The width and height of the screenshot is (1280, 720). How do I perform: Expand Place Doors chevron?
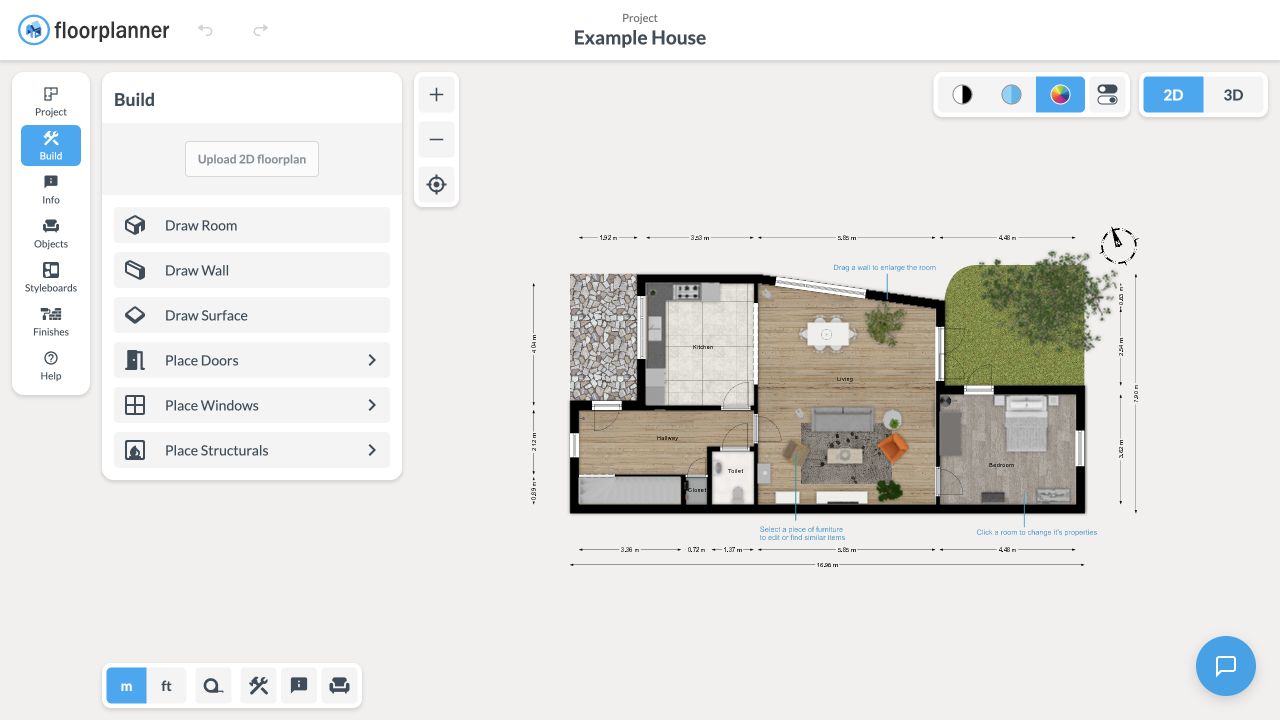[372, 360]
